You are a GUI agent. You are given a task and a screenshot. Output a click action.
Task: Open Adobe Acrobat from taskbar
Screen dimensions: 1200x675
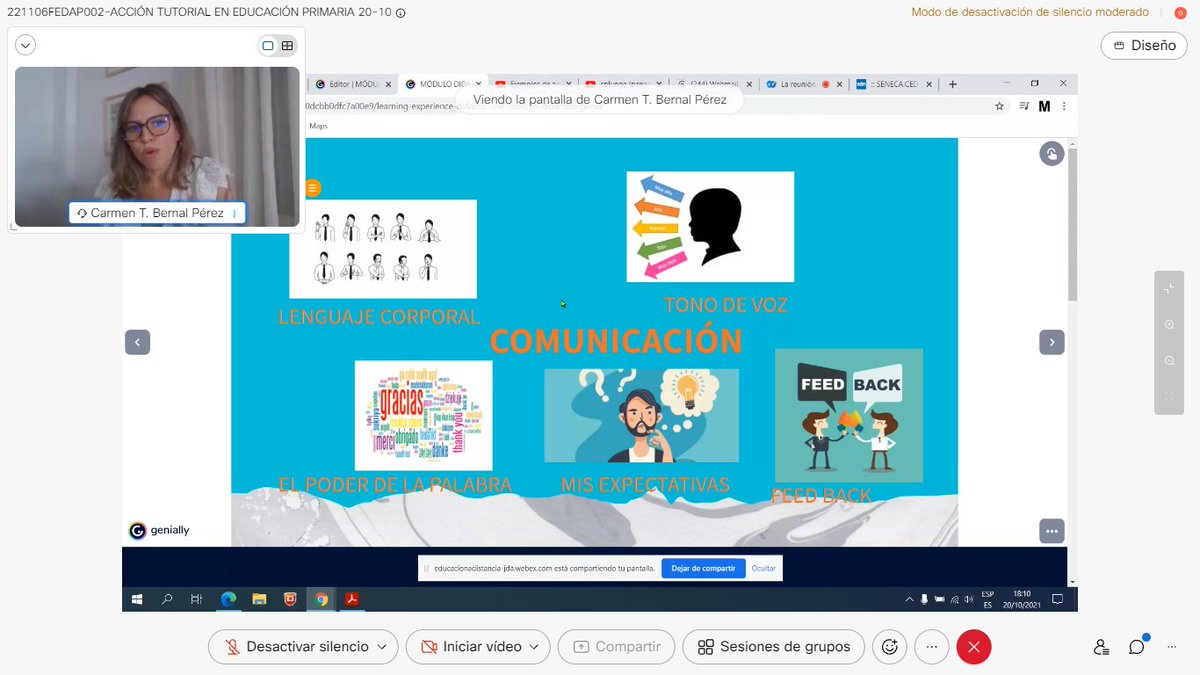(x=352, y=600)
